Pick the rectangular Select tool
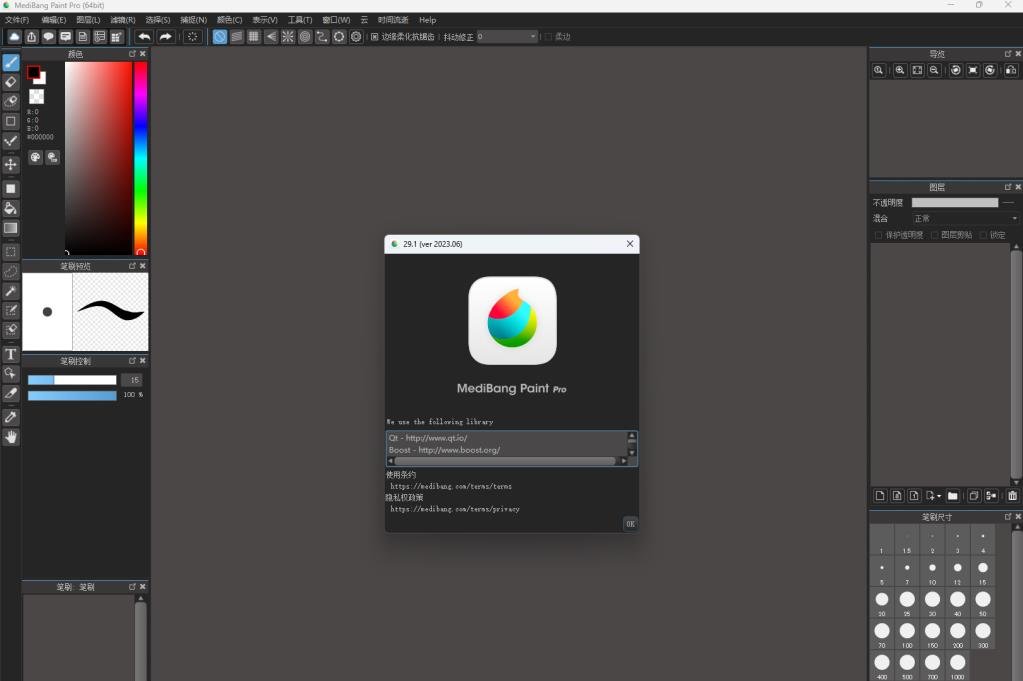The image size is (1023, 681). coord(11,252)
